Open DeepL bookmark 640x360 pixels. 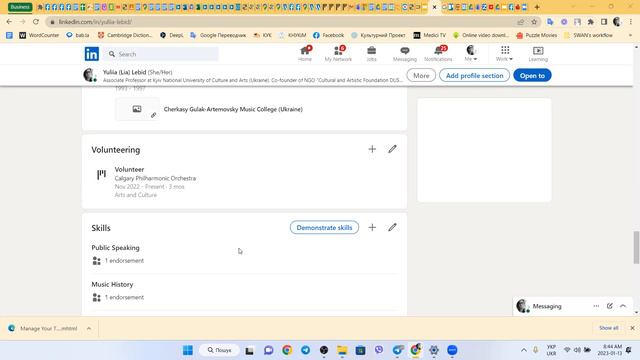172,36
